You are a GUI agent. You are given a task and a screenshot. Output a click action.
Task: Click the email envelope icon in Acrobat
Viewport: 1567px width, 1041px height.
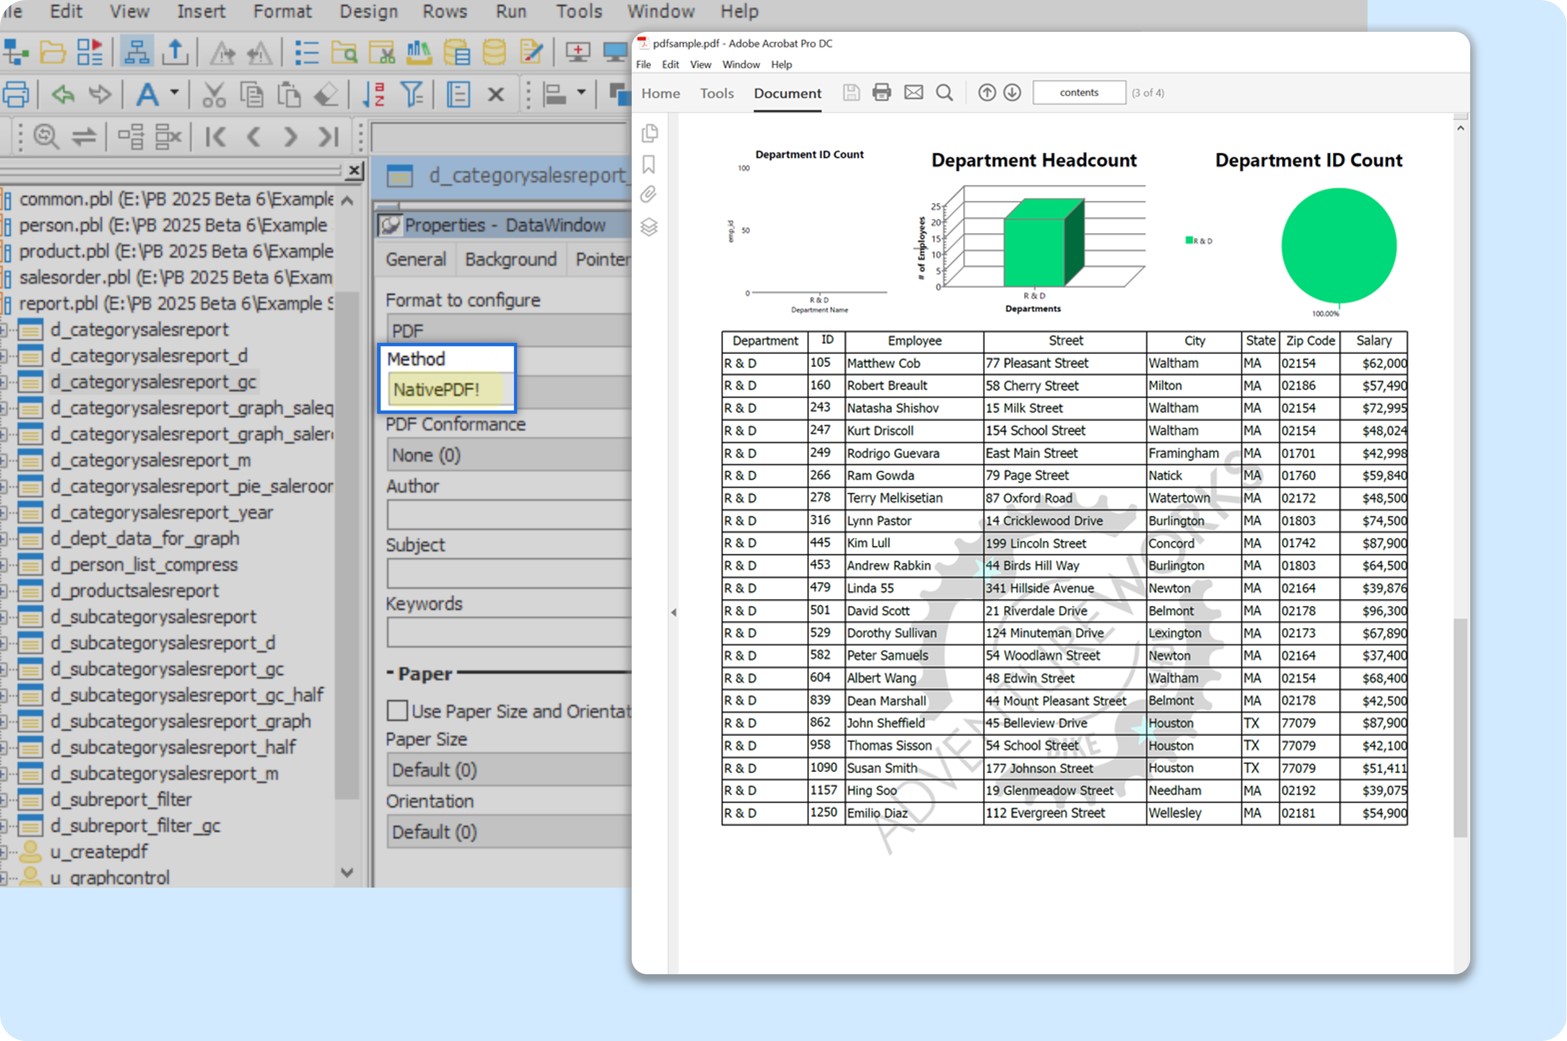[x=913, y=92]
